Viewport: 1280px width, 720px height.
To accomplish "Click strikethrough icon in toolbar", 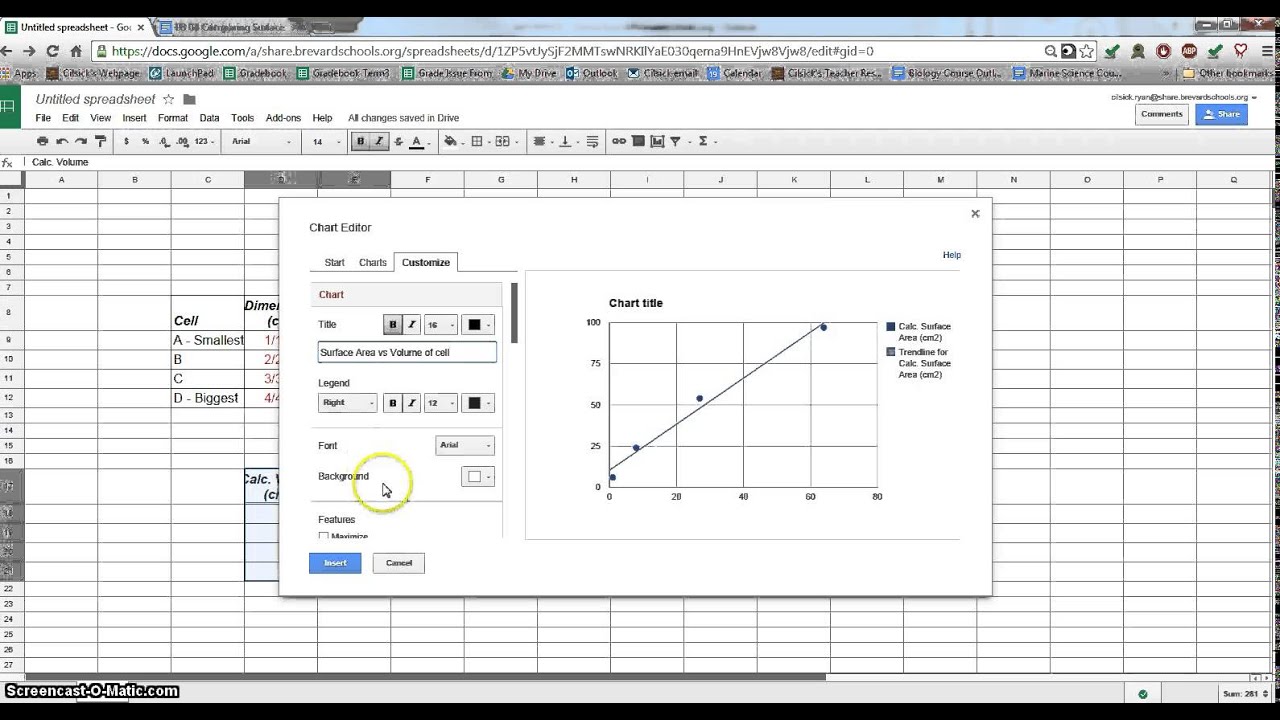I will [398, 141].
